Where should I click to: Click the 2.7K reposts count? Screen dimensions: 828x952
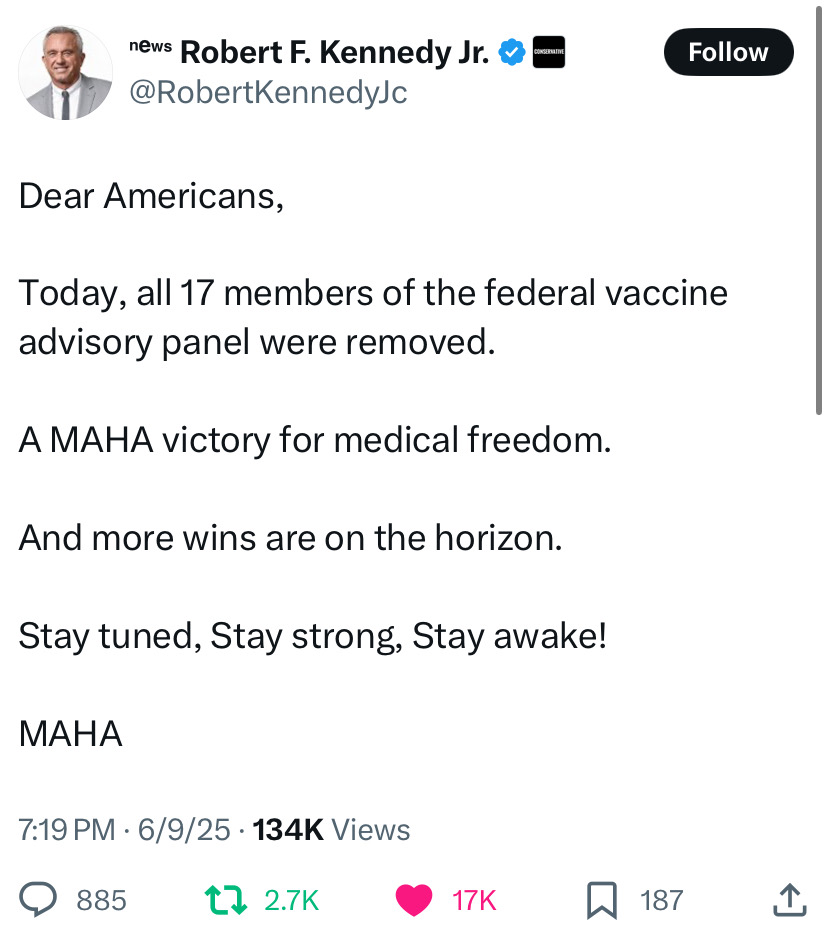291,900
